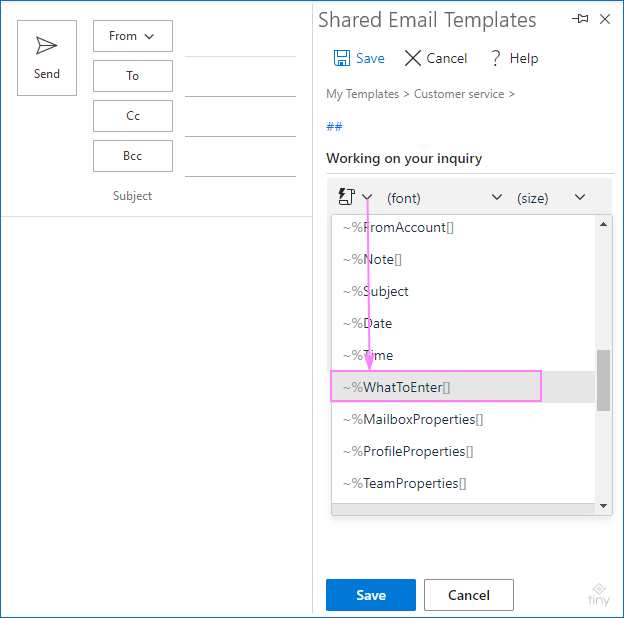Viewport: 624px width, 618px height.
Task: Click the insert macro icon
Action: coord(346,197)
